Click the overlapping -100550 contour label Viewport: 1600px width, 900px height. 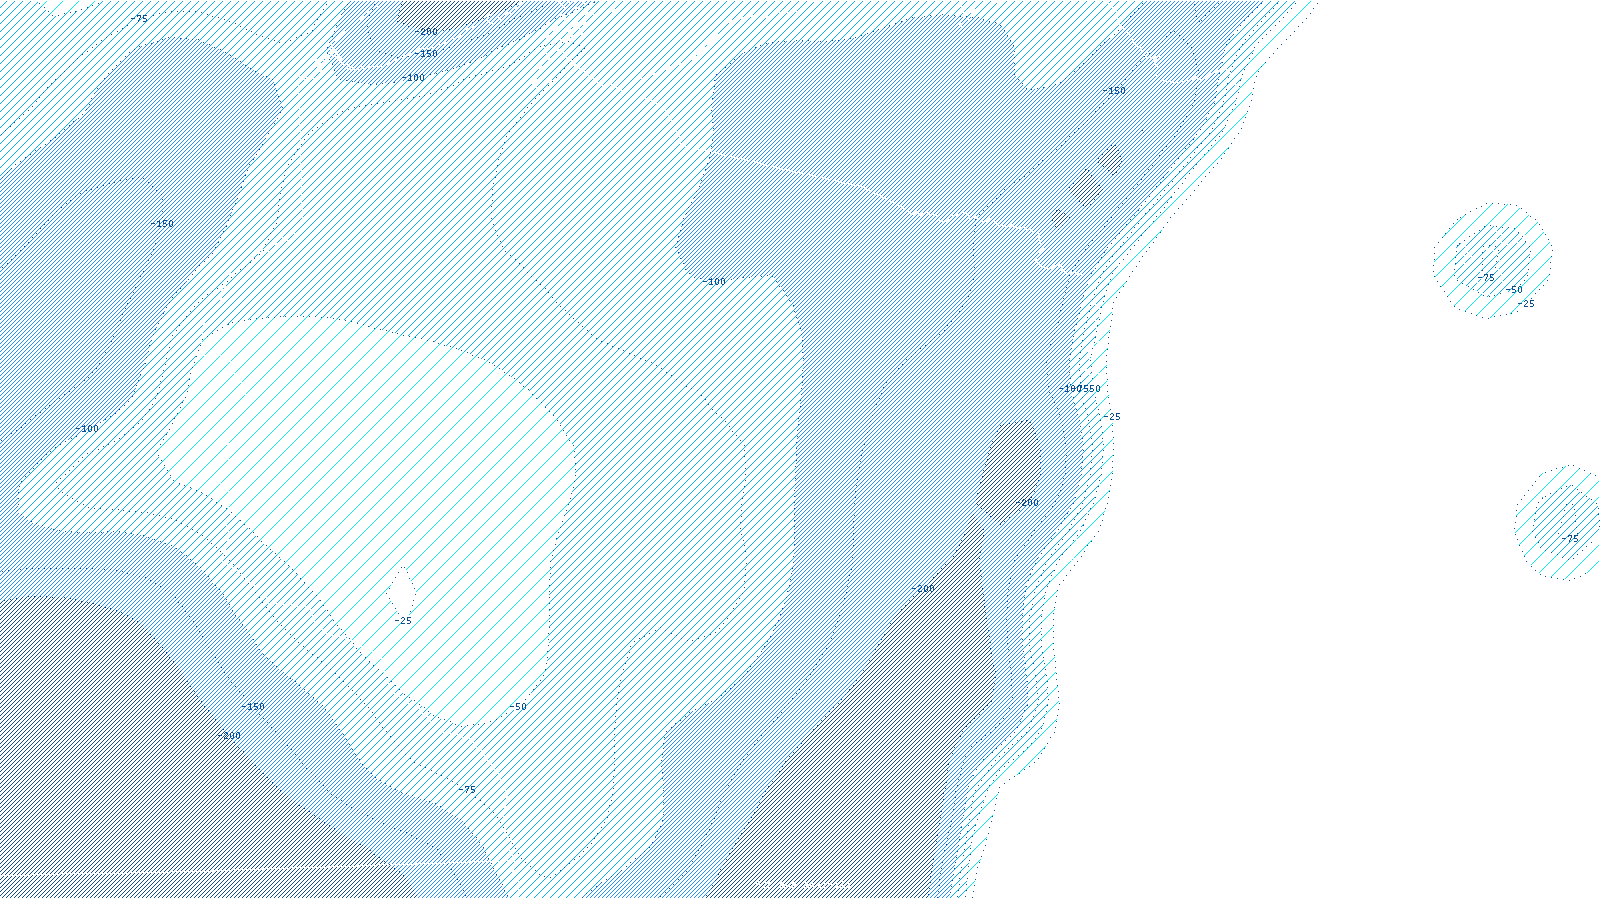click(1080, 389)
